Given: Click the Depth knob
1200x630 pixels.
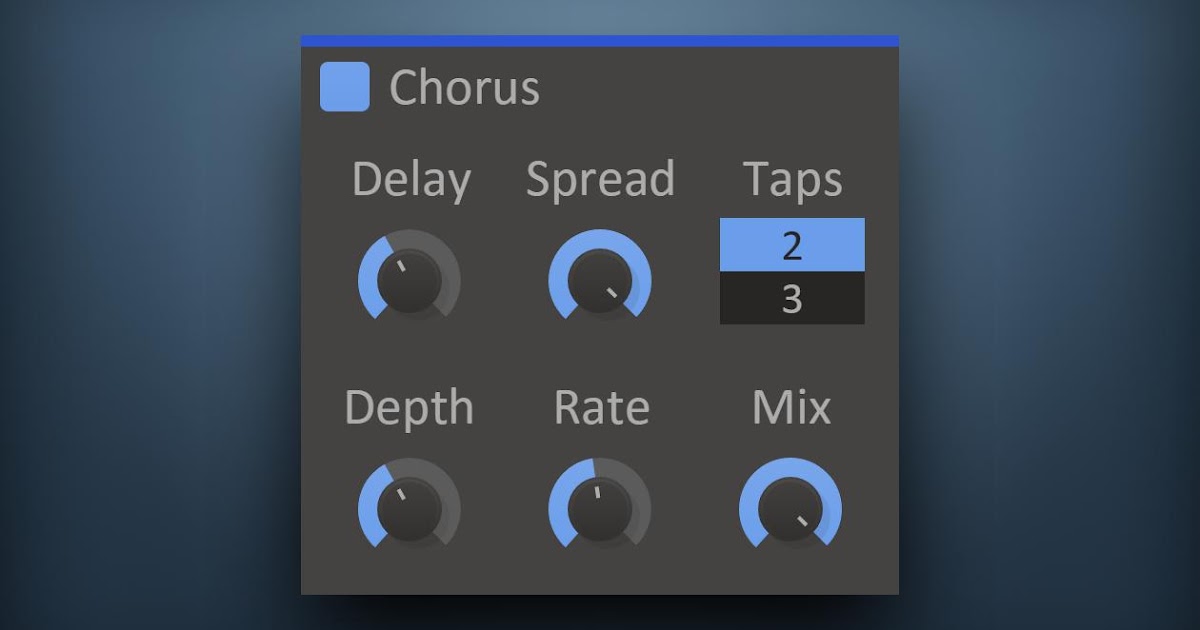Looking at the screenshot, I should point(409,509).
